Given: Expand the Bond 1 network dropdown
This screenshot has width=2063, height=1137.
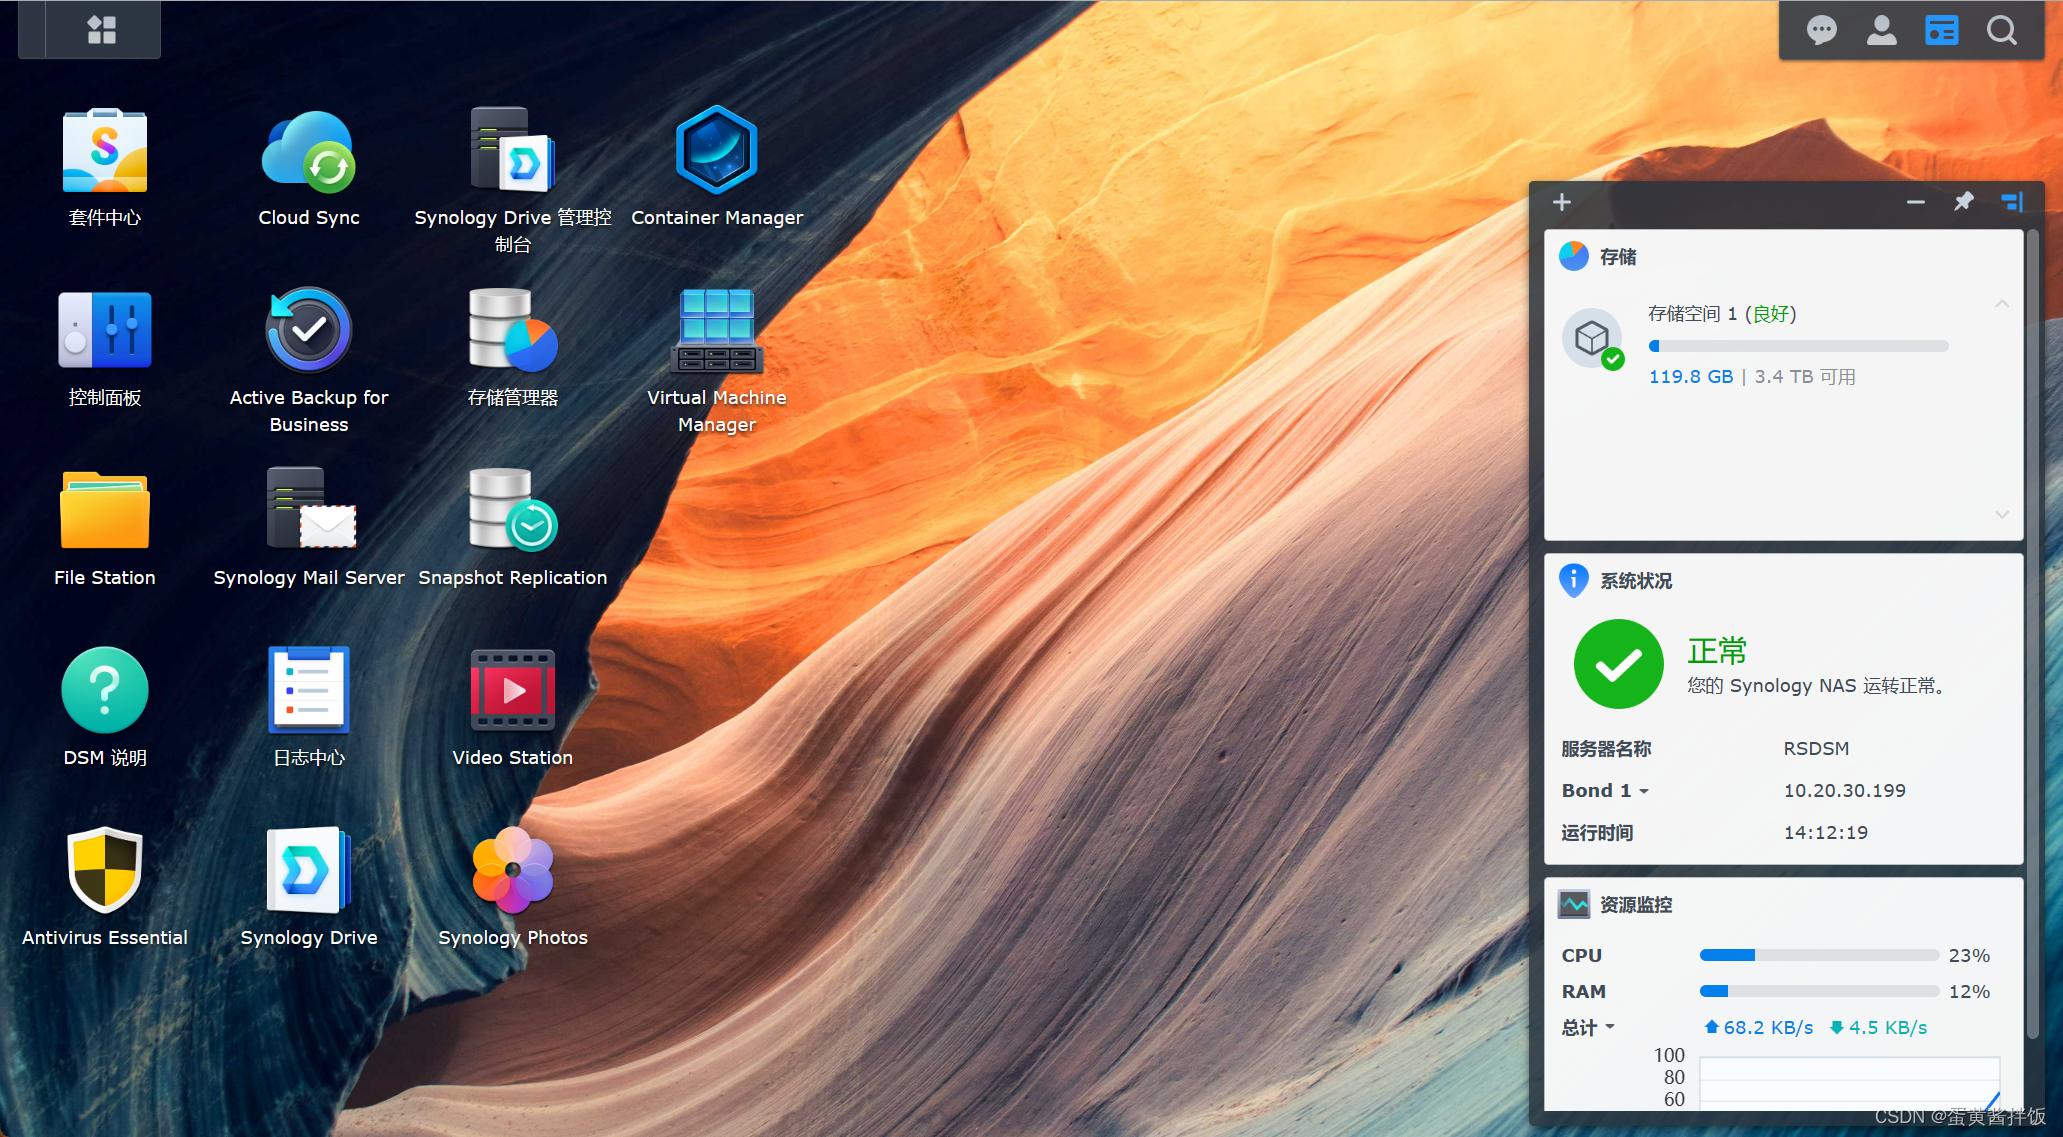Looking at the screenshot, I should [x=1606, y=791].
